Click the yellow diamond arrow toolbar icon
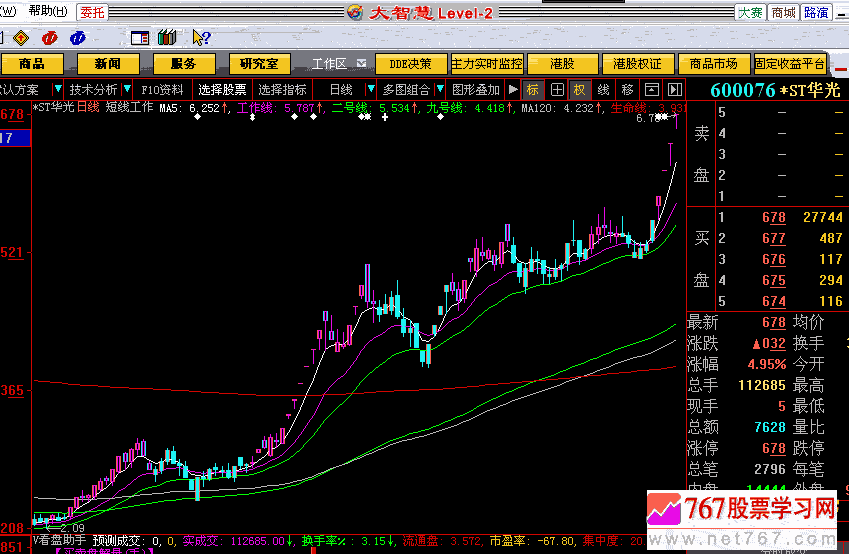849x554 pixels. 21,38
